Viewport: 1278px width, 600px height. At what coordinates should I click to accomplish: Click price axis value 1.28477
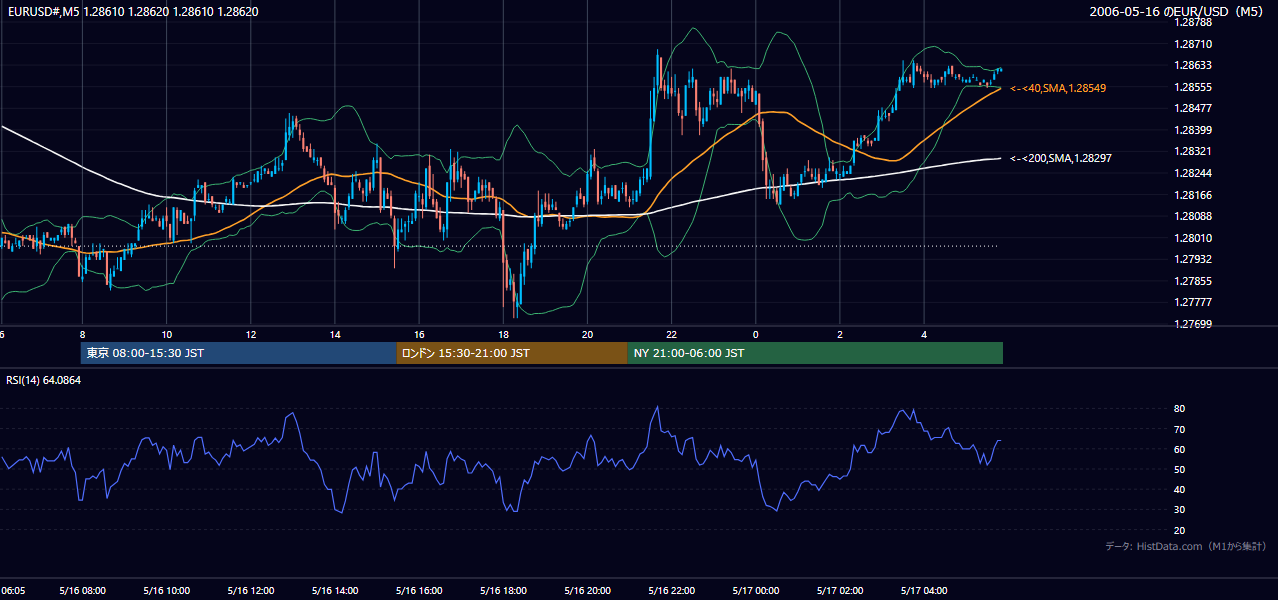click(1193, 108)
